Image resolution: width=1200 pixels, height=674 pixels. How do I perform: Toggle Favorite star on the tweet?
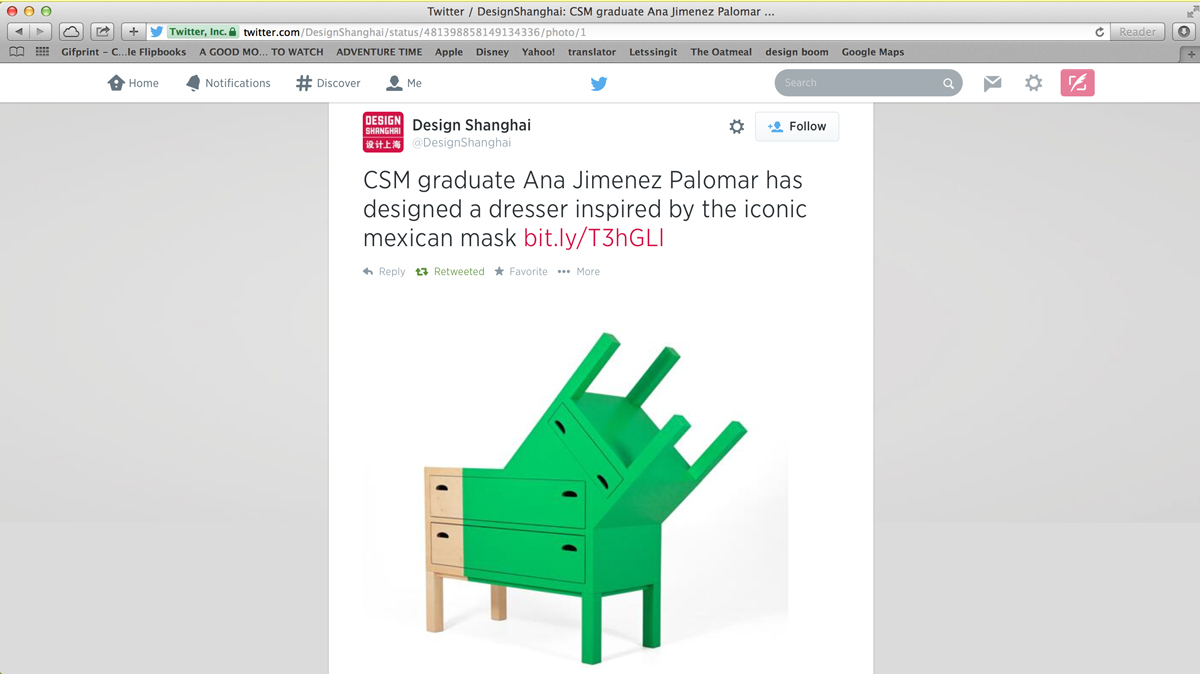[521, 272]
